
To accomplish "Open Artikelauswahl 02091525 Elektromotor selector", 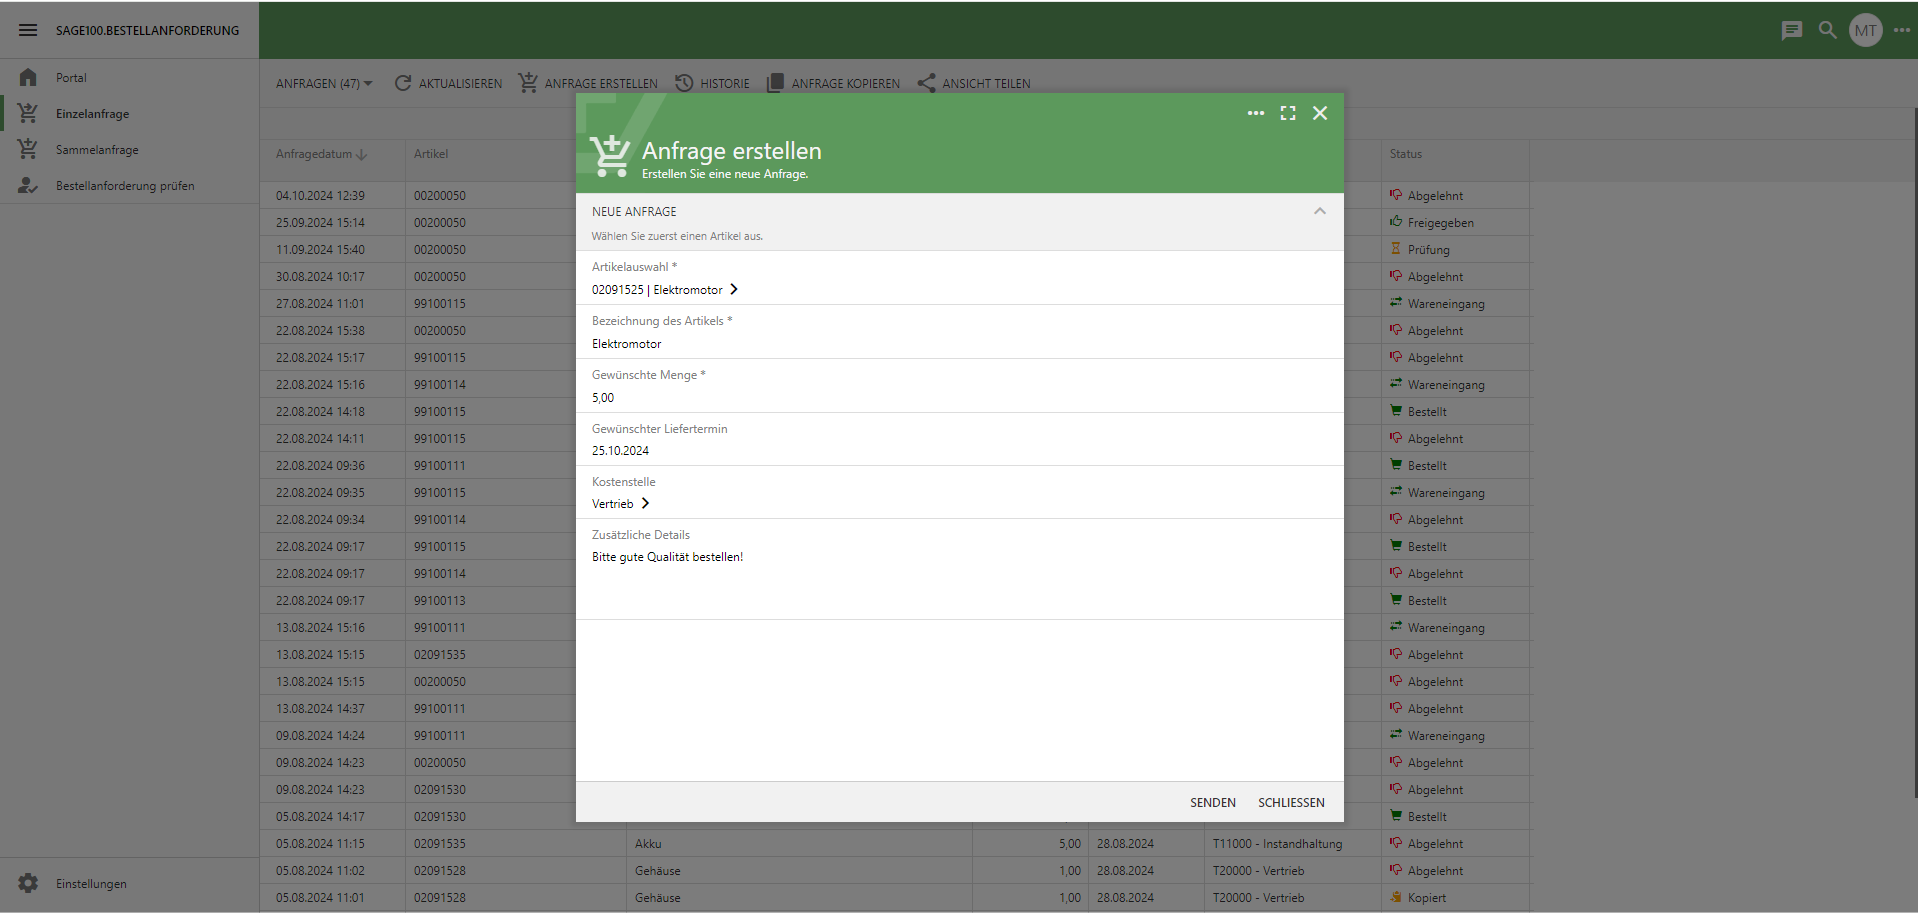I will click(664, 289).
